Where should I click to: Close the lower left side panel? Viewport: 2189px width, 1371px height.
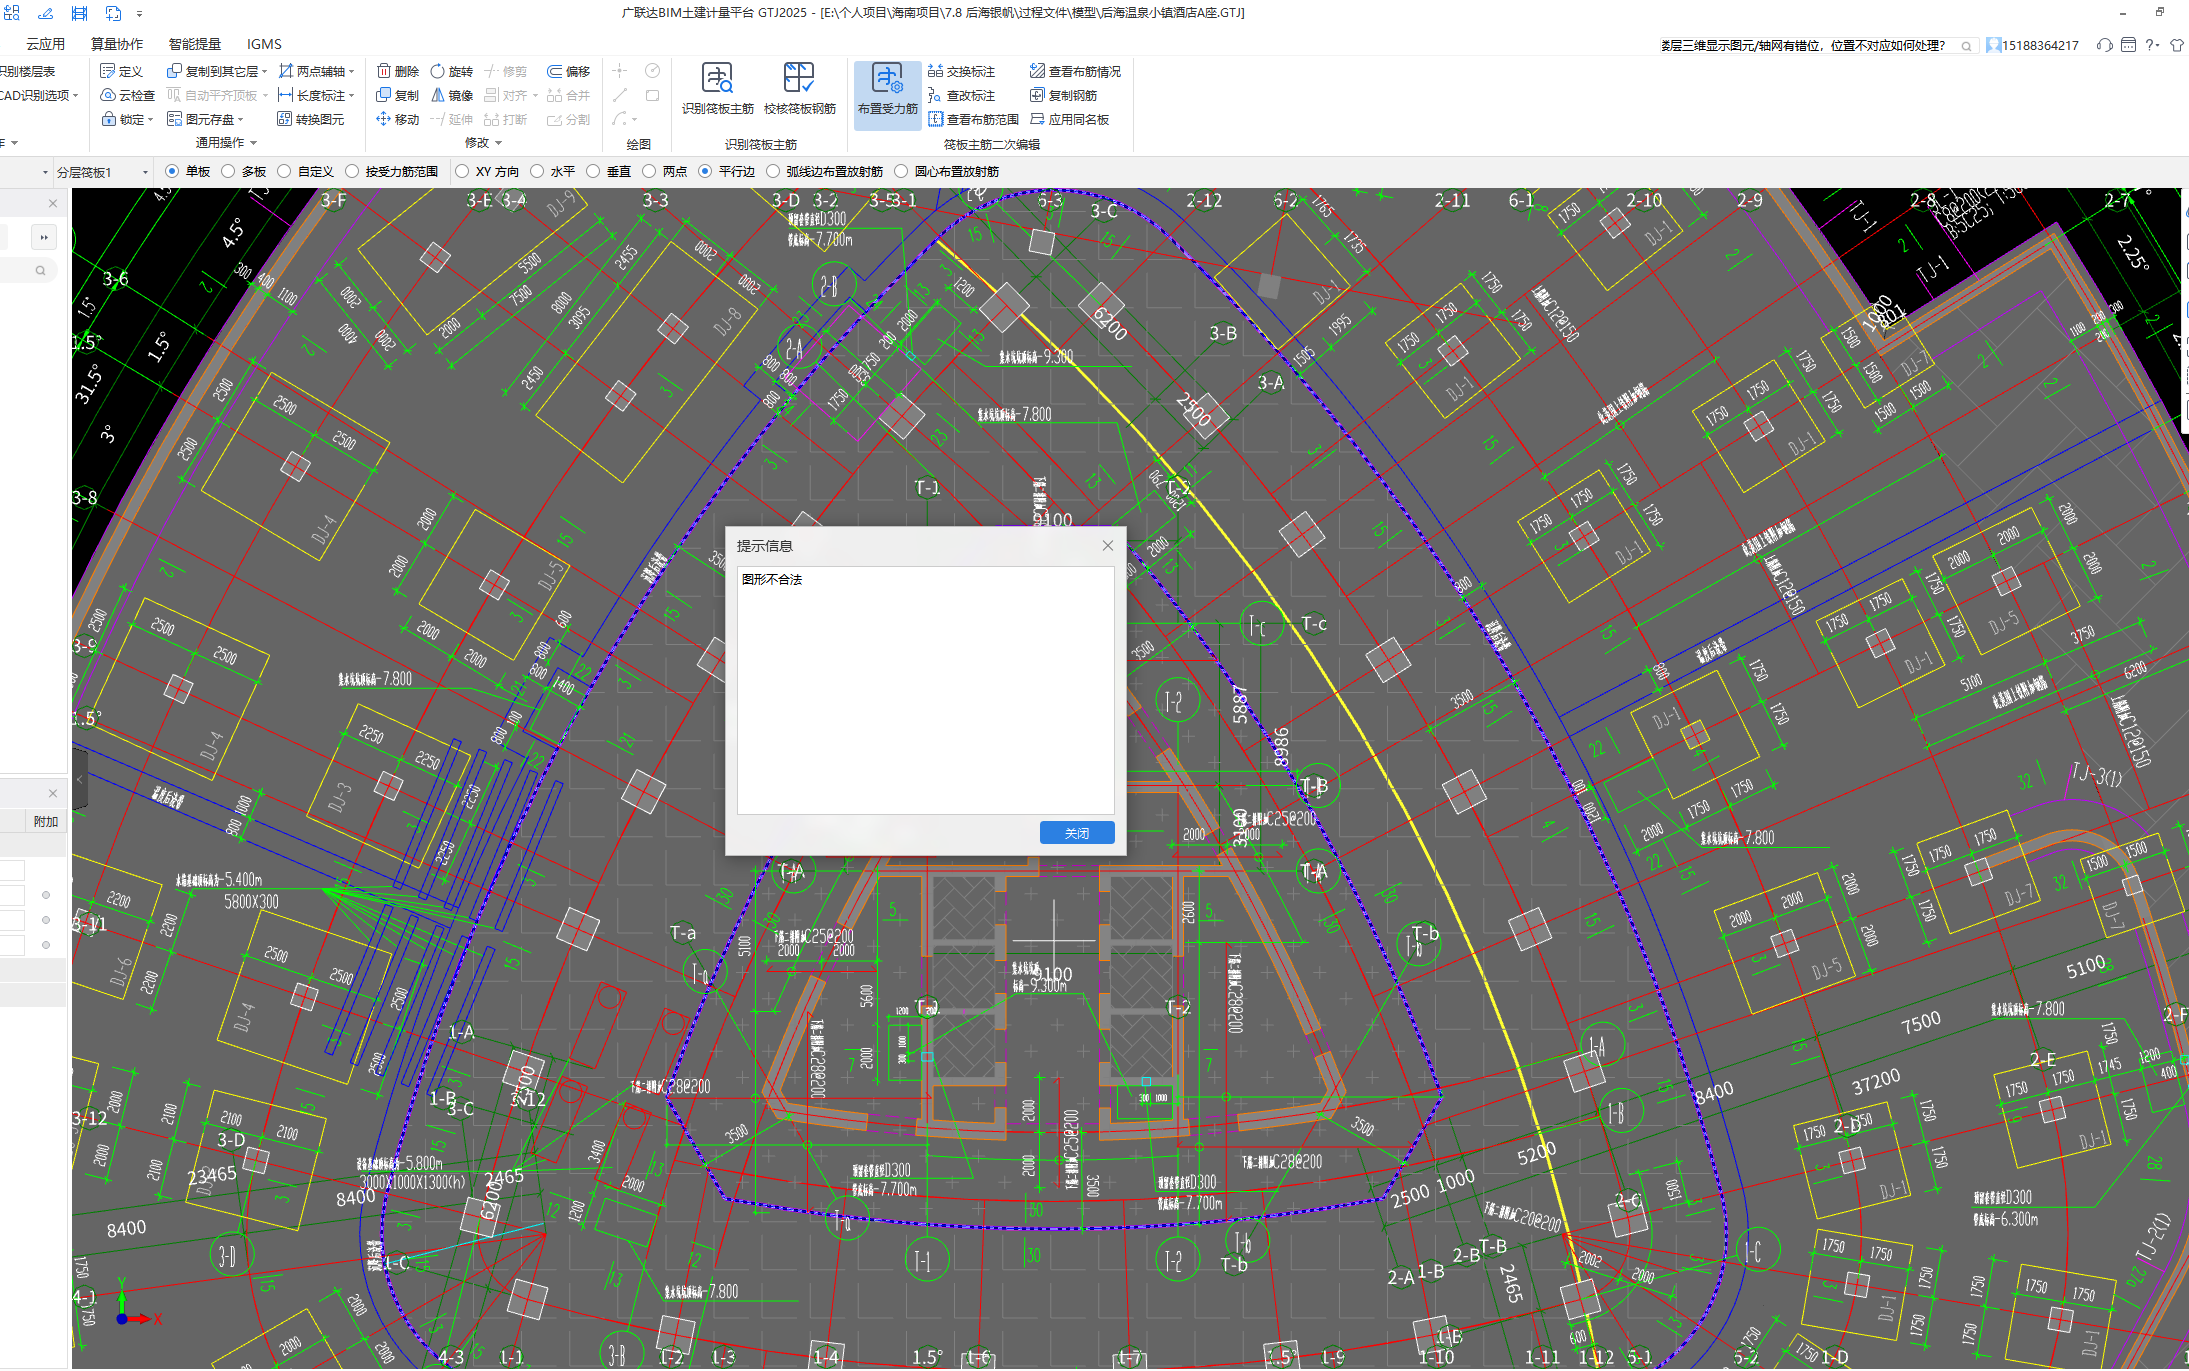[x=53, y=793]
